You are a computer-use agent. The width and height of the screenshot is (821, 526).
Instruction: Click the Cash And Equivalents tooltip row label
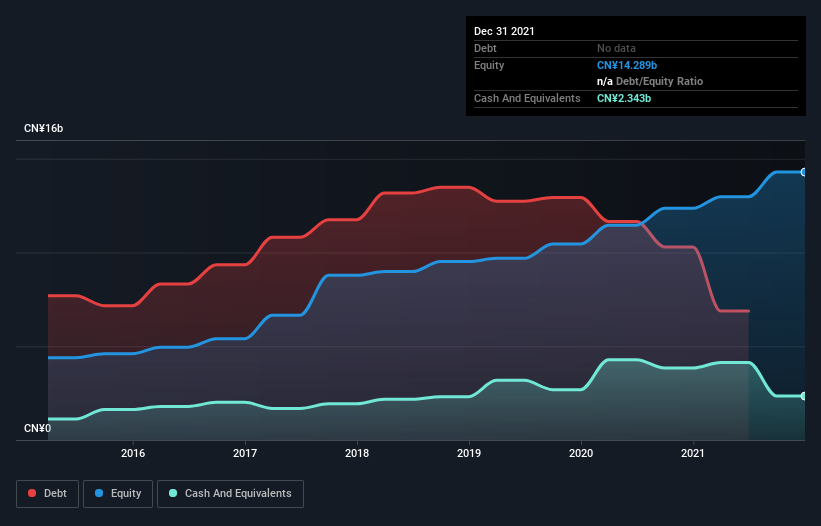pos(527,98)
